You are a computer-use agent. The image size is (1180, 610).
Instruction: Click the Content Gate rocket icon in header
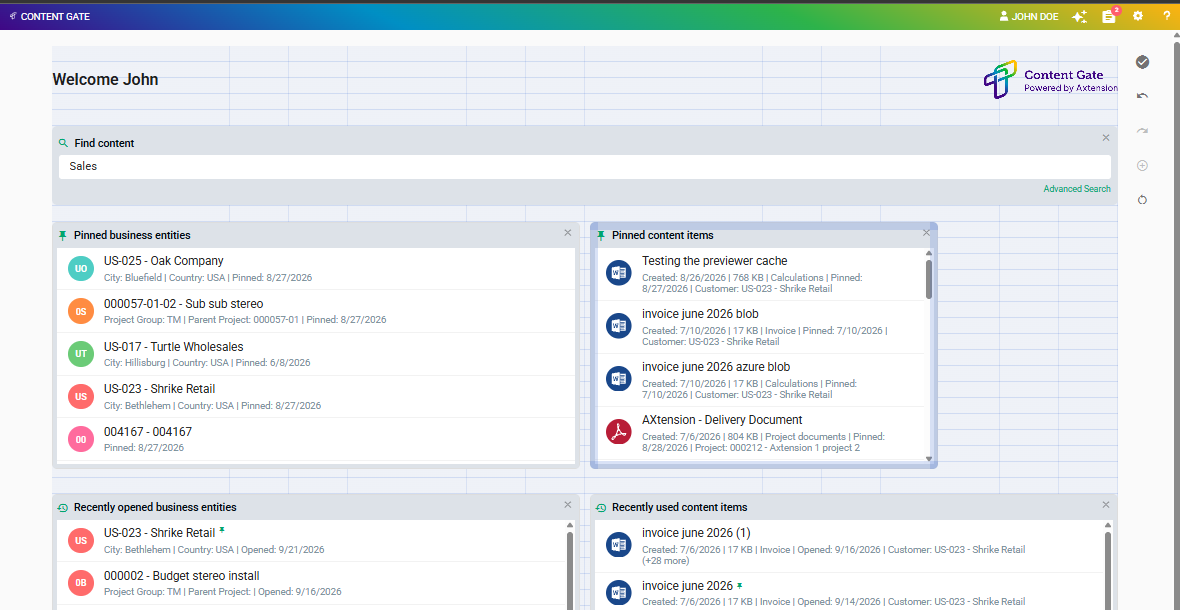click(x=13, y=16)
